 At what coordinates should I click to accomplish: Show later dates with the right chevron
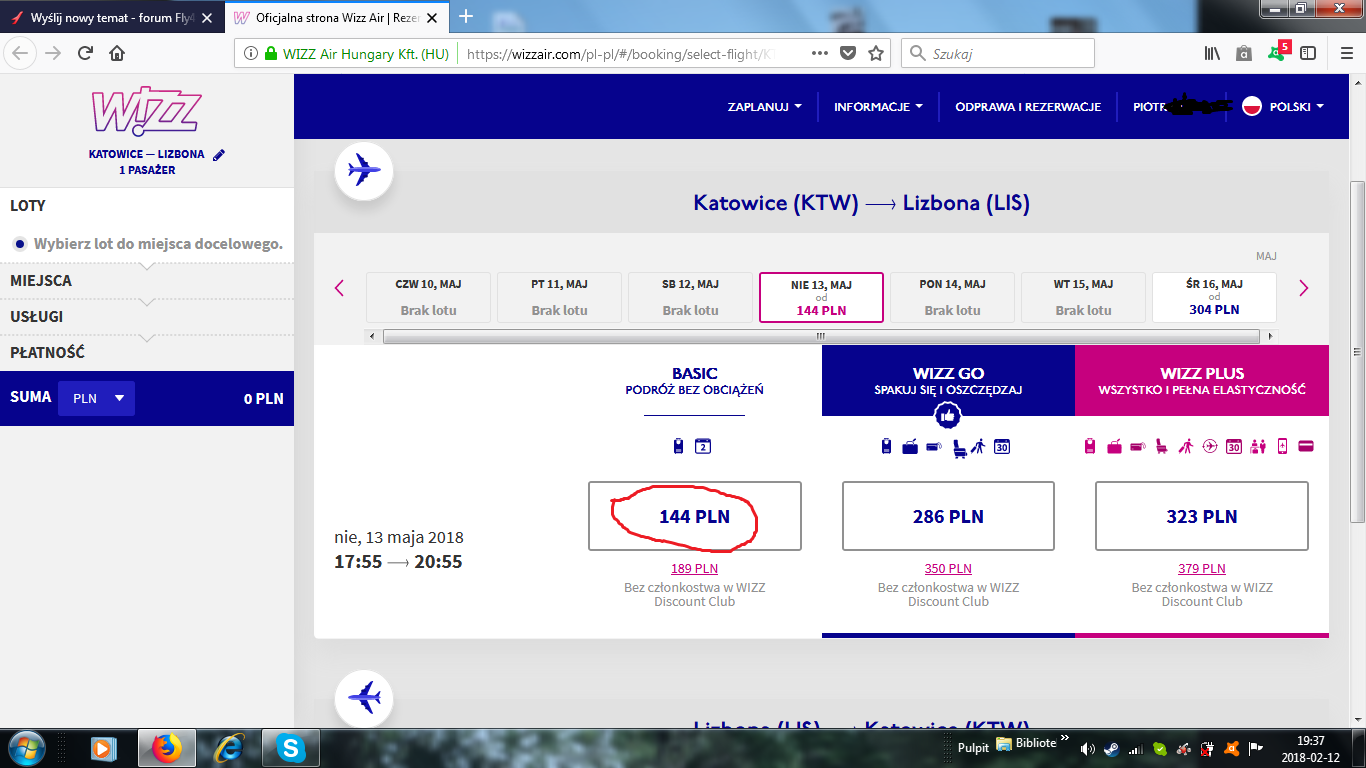[x=1303, y=288]
